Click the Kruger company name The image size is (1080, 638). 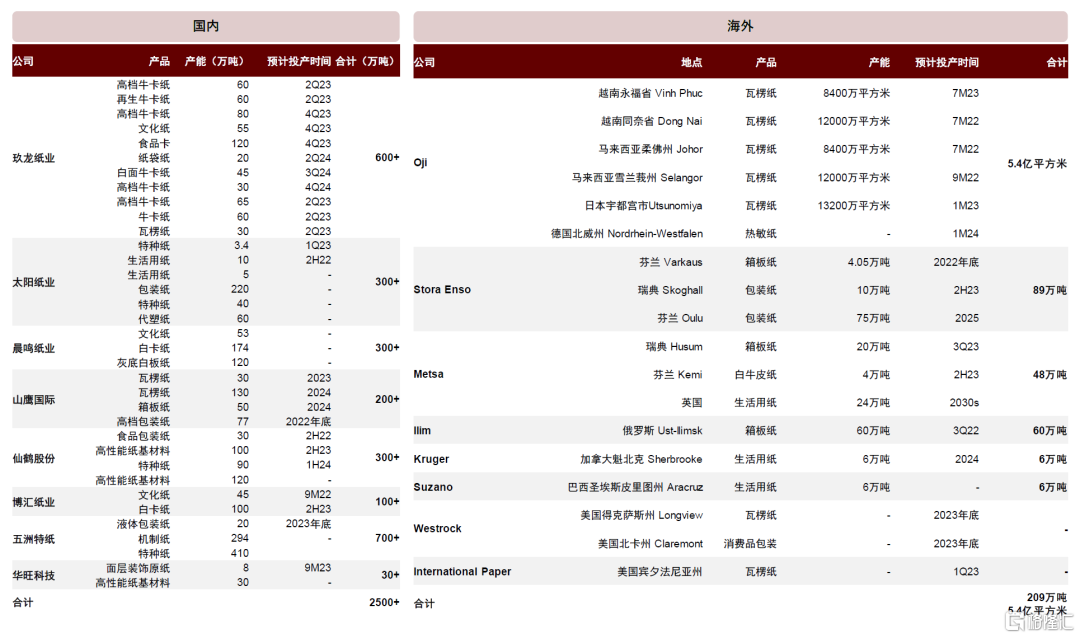click(431, 459)
